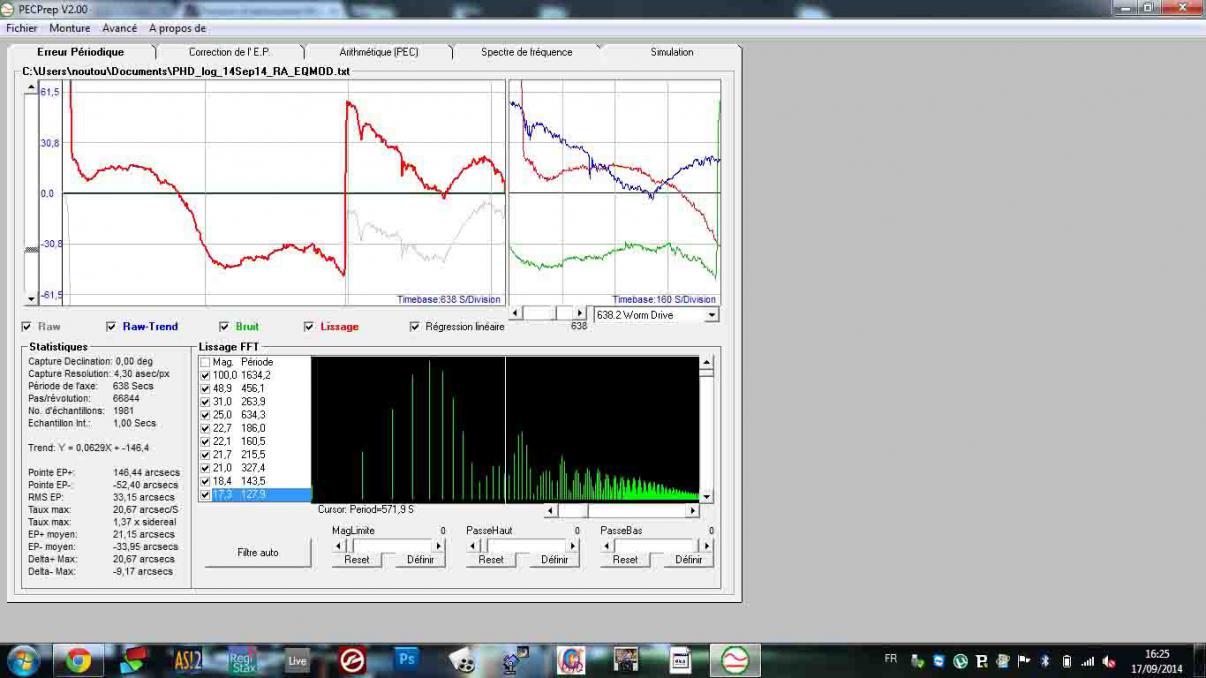Open the Spectre de fréquence tab
The width and height of the screenshot is (1206, 678).
pyautogui.click(x=526, y=52)
